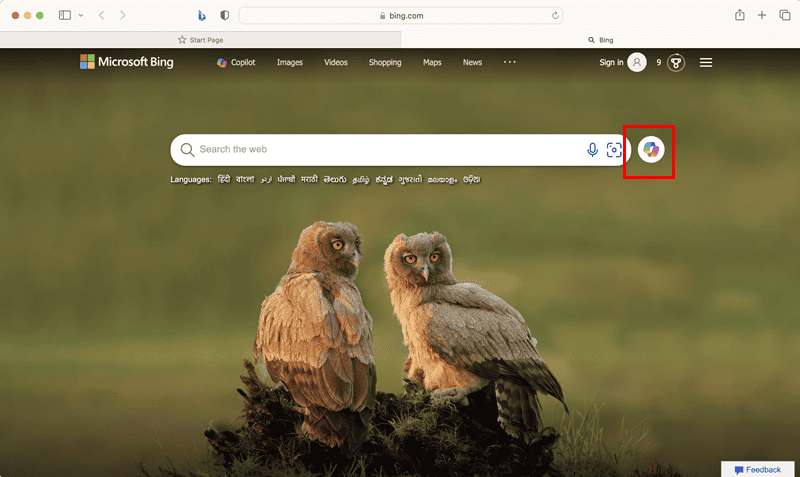Expand more options with three dots

coord(510,62)
